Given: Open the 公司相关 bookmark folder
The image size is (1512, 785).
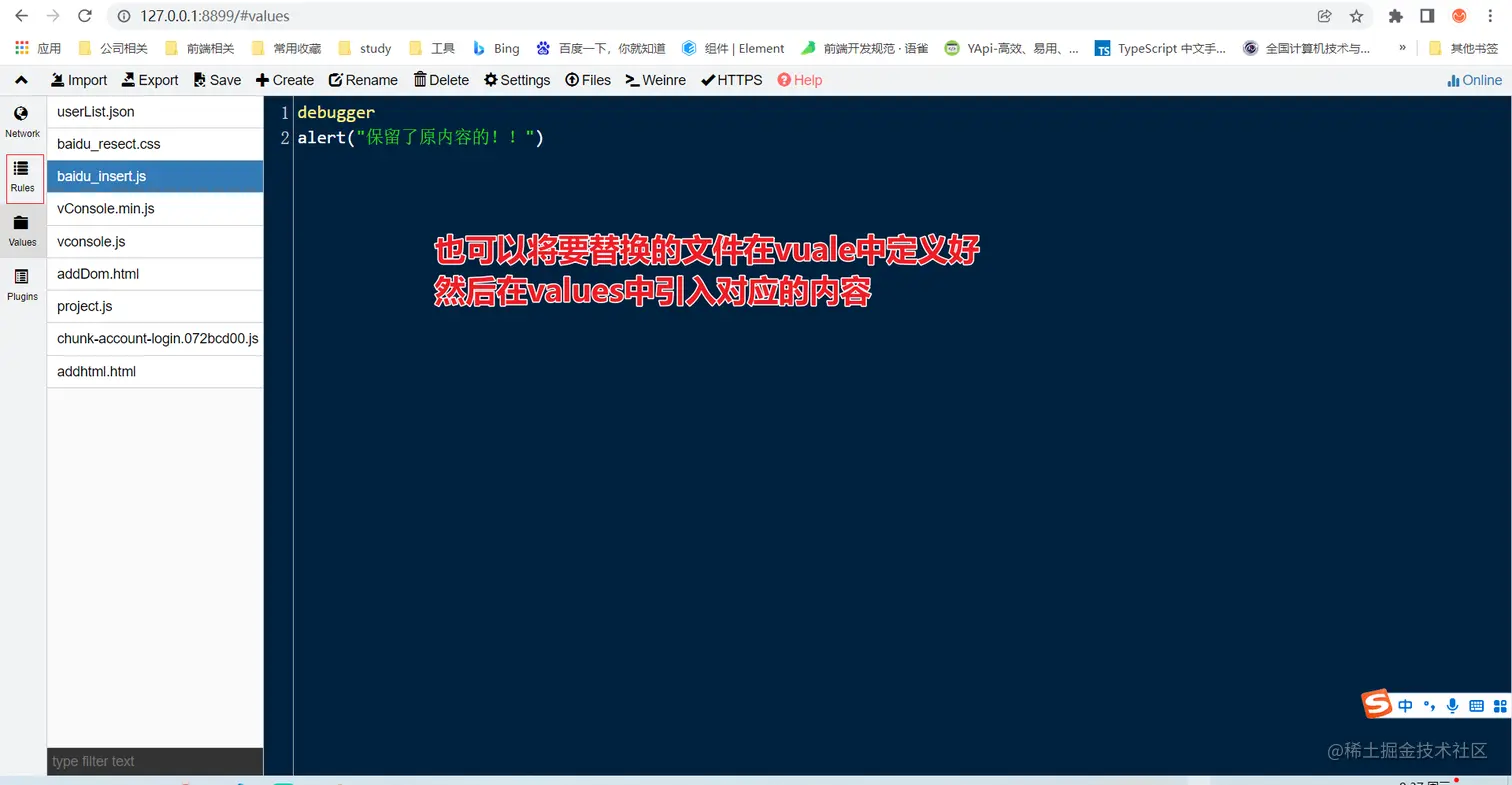Looking at the screenshot, I should [x=113, y=48].
